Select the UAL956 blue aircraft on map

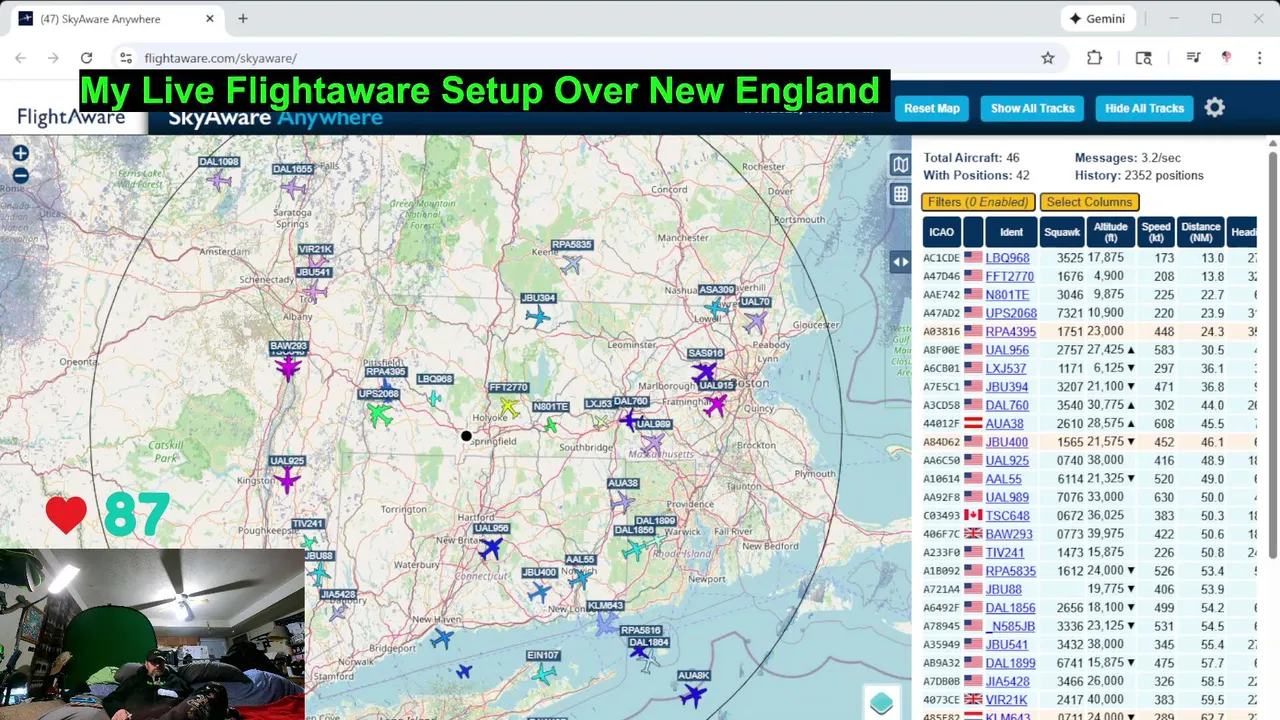point(490,548)
